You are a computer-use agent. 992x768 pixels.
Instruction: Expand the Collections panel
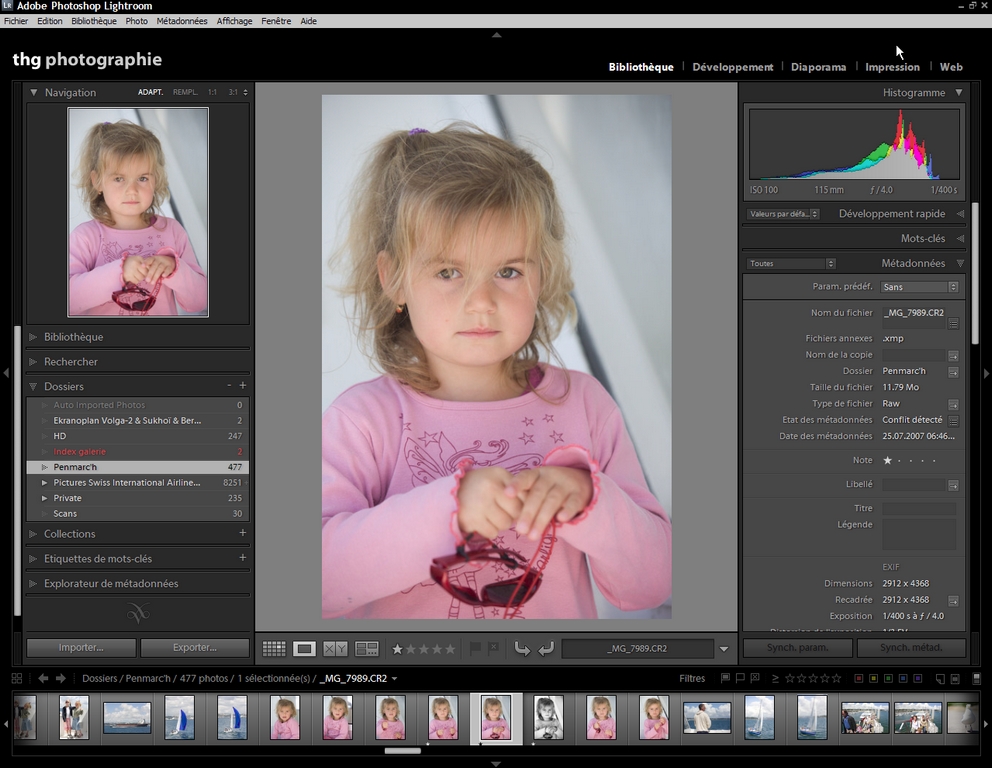[x=70, y=534]
